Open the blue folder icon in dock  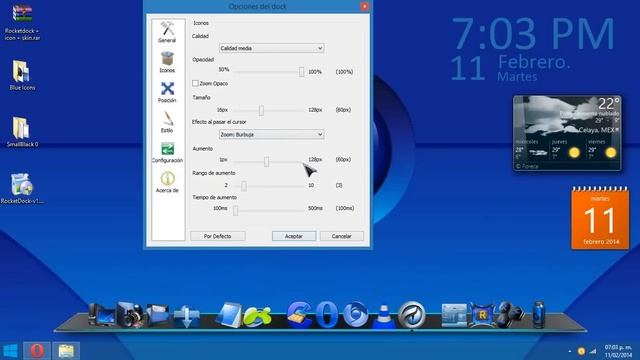158,315
